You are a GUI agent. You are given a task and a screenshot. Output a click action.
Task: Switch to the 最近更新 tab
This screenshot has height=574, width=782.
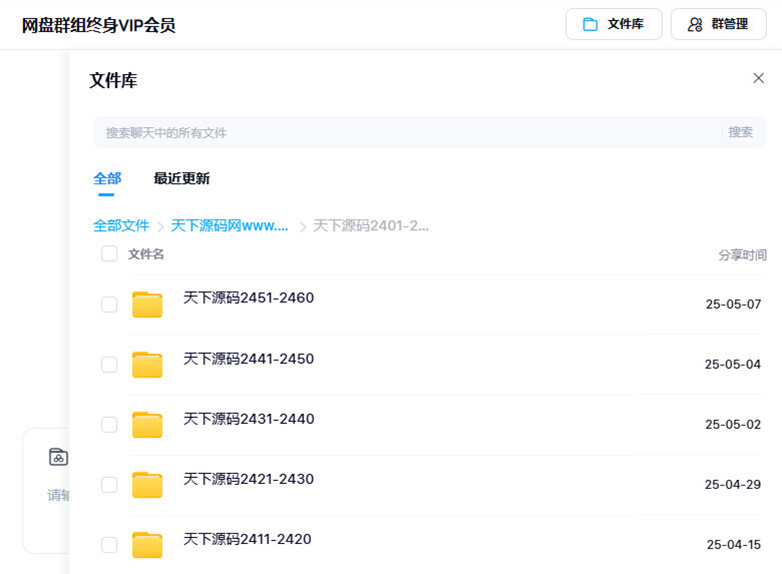(x=181, y=179)
